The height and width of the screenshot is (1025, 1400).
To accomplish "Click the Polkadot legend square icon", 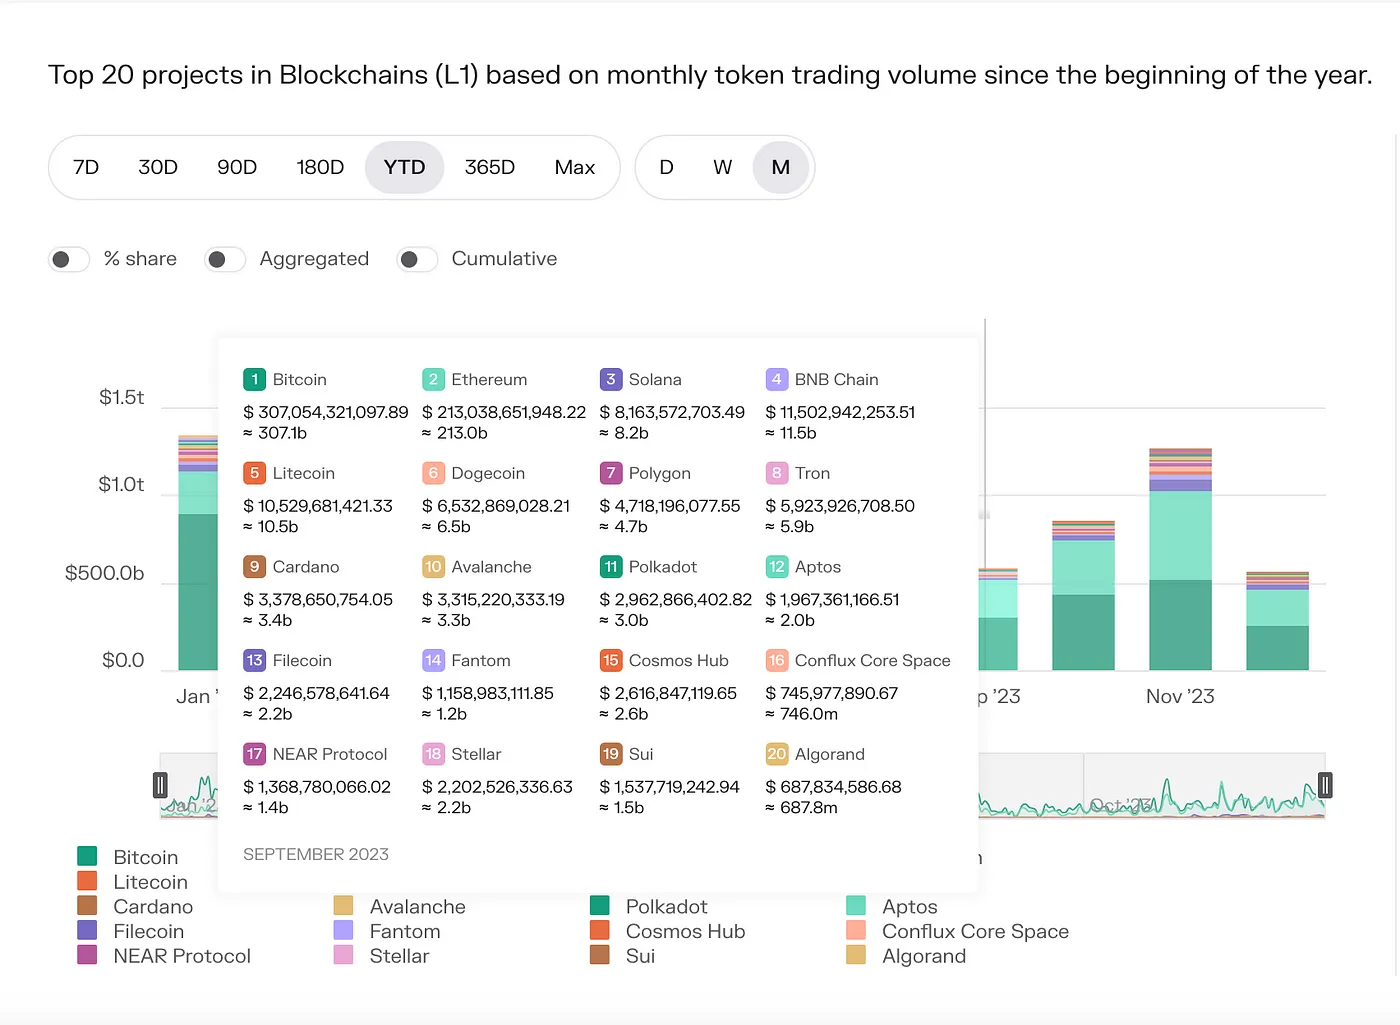I will [x=600, y=906].
